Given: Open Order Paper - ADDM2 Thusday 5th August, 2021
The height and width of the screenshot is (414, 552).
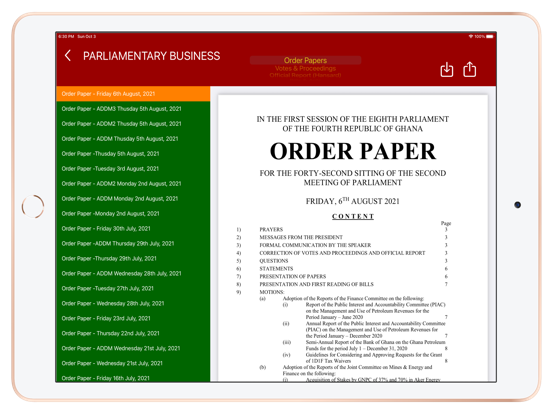Looking at the screenshot, I should [x=133, y=124].
